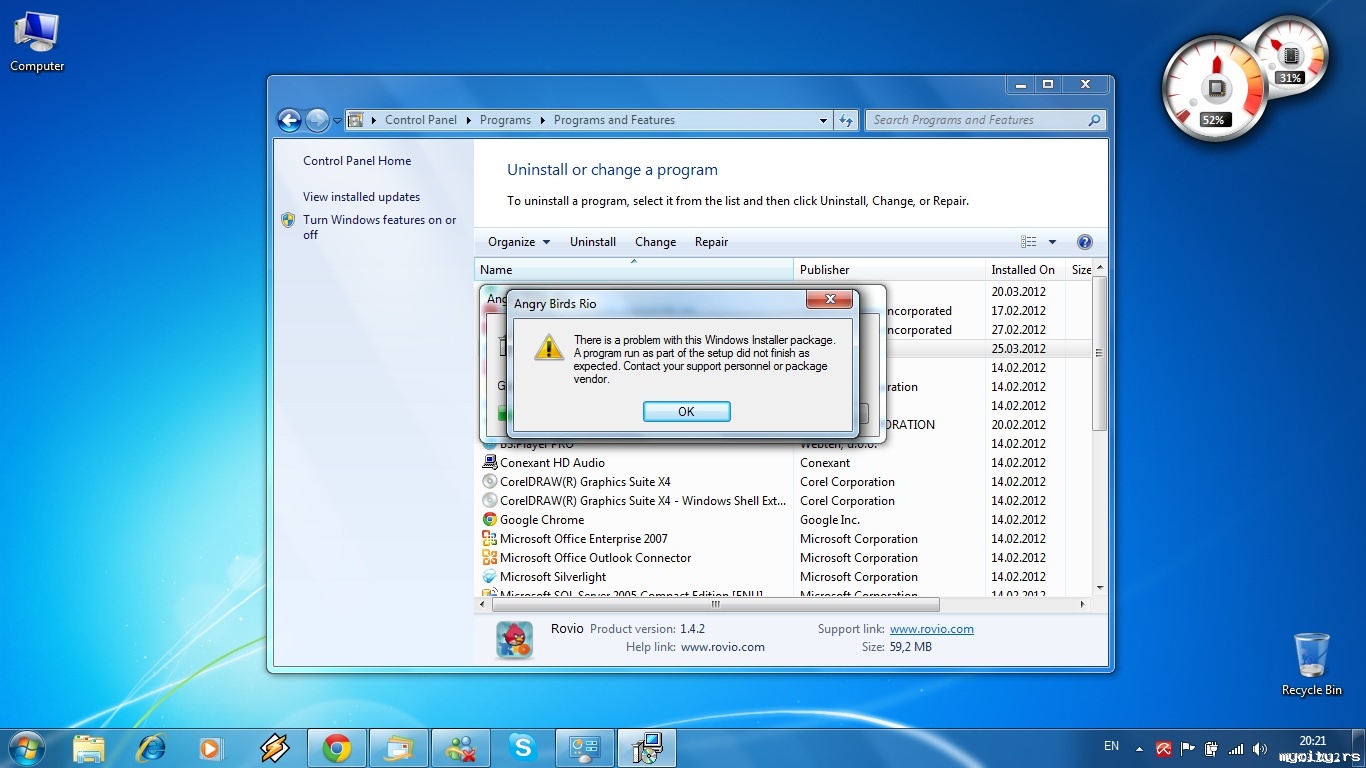Click the Google Chrome icon in program list
Screen dimensions: 1366x768
pos(489,520)
